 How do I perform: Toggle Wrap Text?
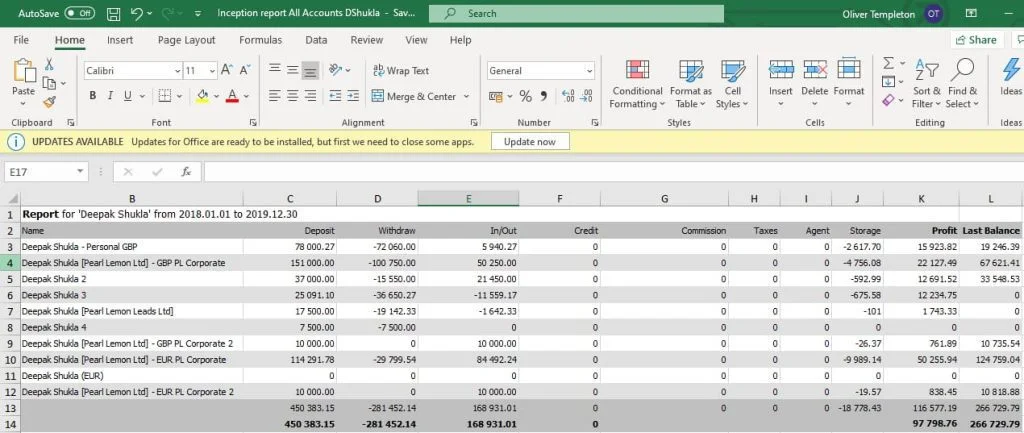[400, 71]
